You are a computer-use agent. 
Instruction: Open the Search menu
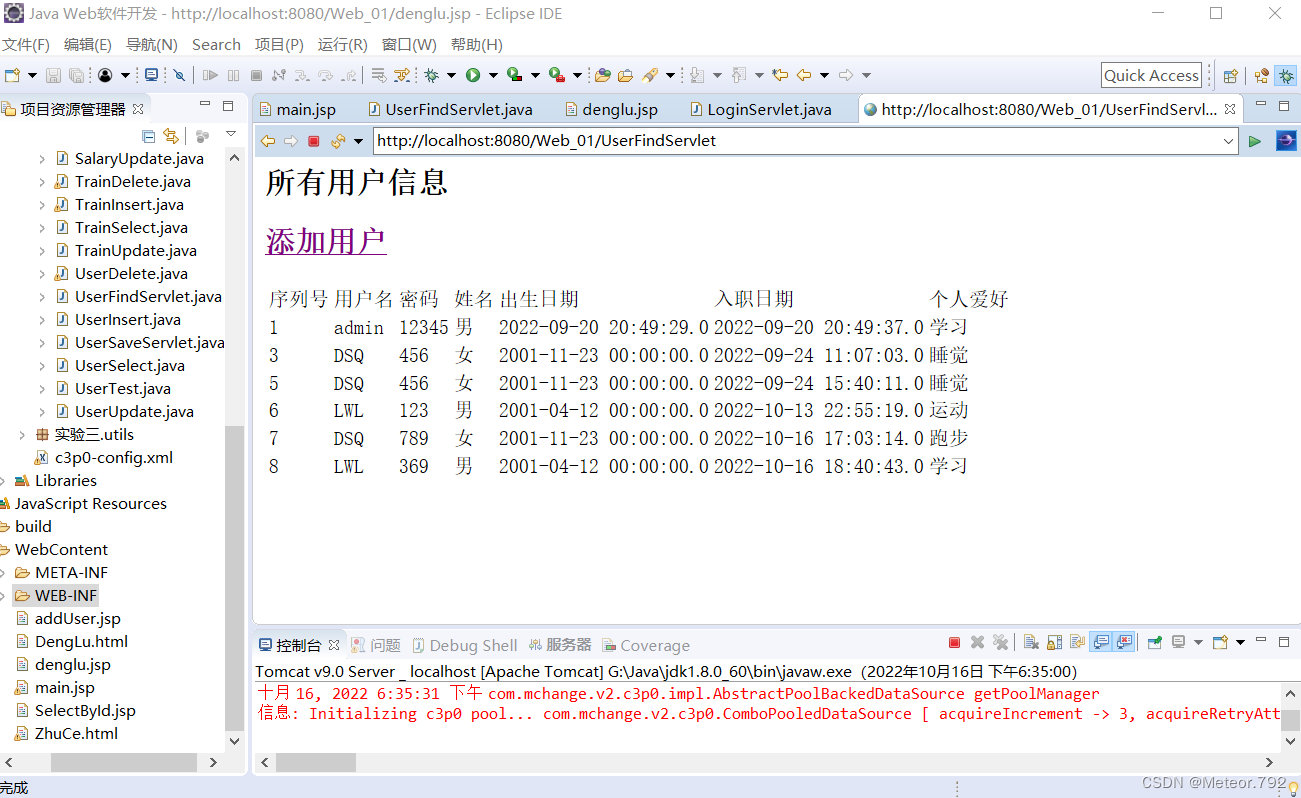pyautogui.click(x=216, y=44)
